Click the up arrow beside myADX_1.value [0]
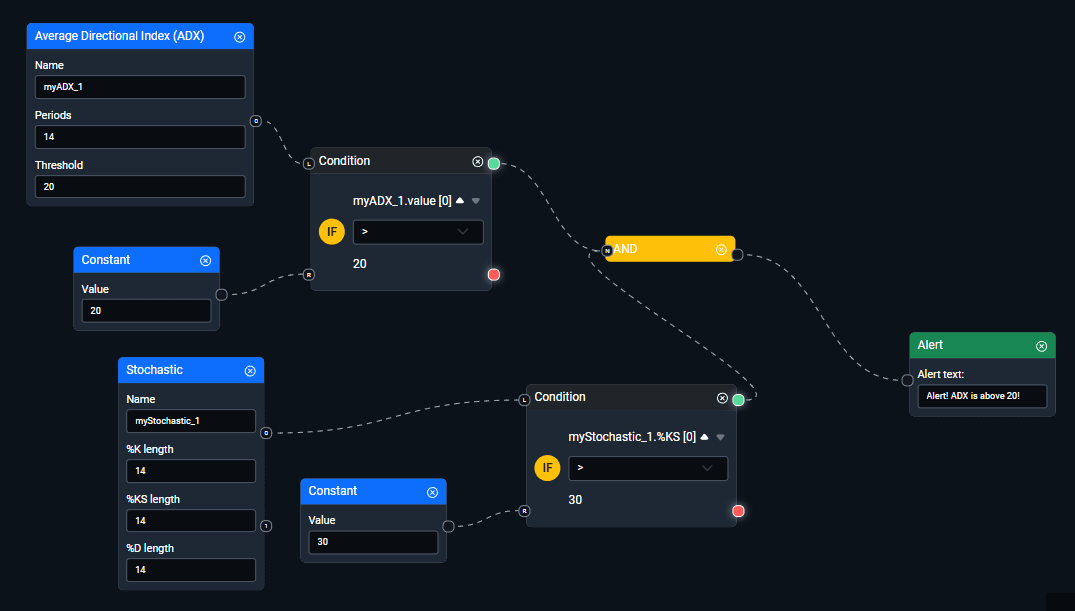Viewport: 1075px width, 611px height. pos(460,201)
